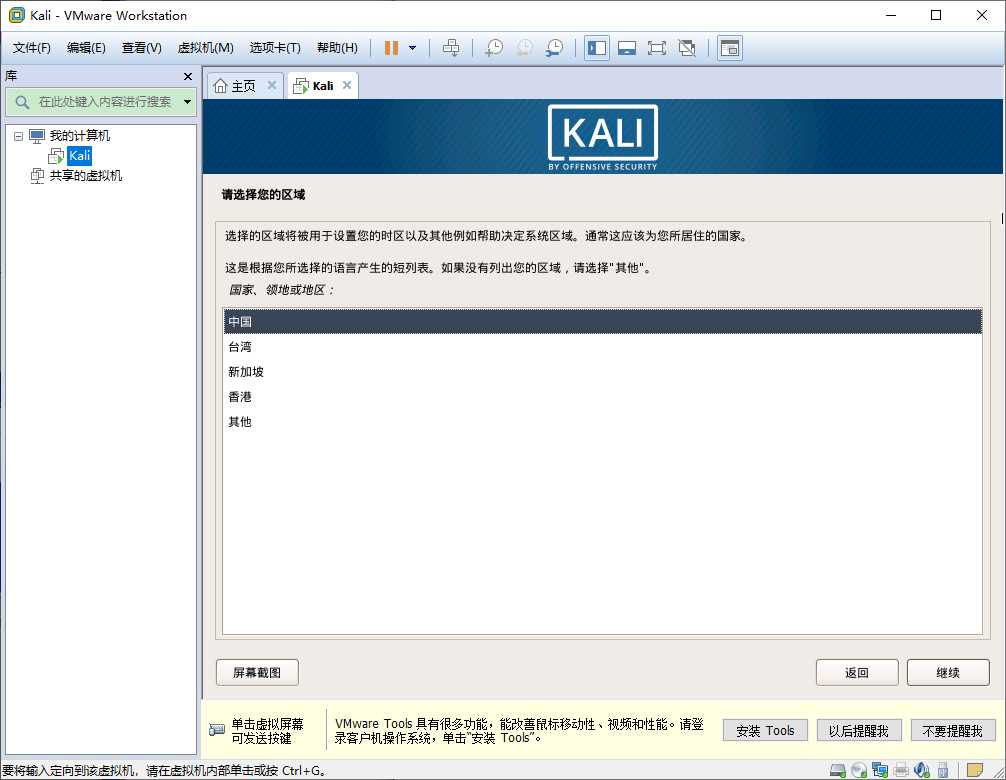Select the Kali VM in library
This screenshot has height=780, width=1006.
pos(80,156)
